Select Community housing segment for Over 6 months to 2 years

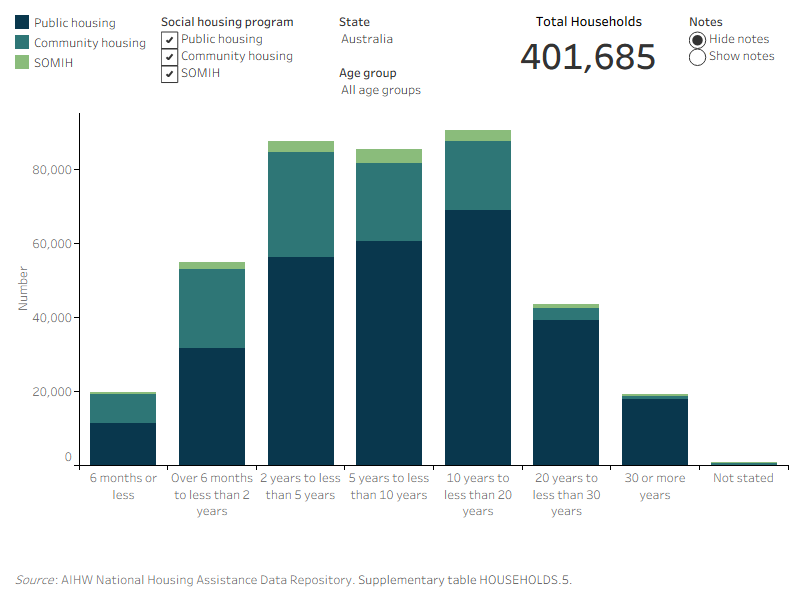click(x=212, y=309)
